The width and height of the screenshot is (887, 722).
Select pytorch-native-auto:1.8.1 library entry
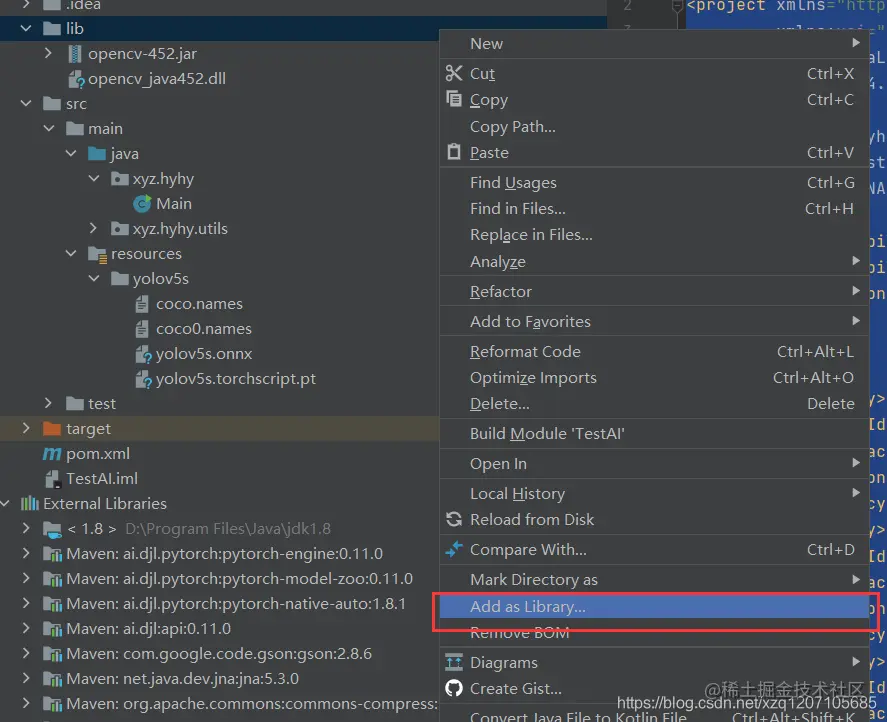tap(236, 604)
